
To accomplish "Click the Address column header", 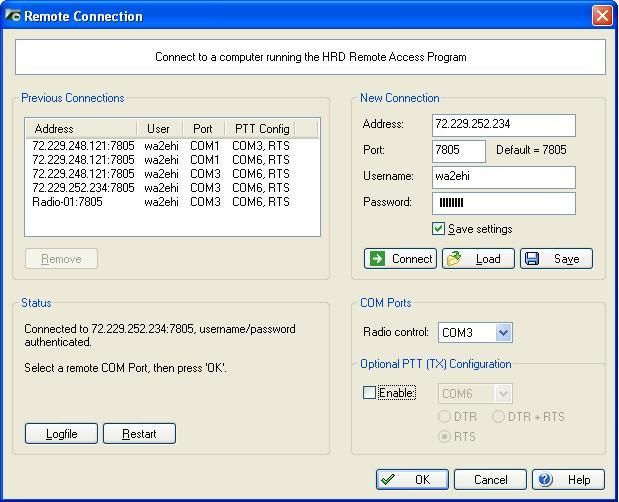I will tap(80, 129).
